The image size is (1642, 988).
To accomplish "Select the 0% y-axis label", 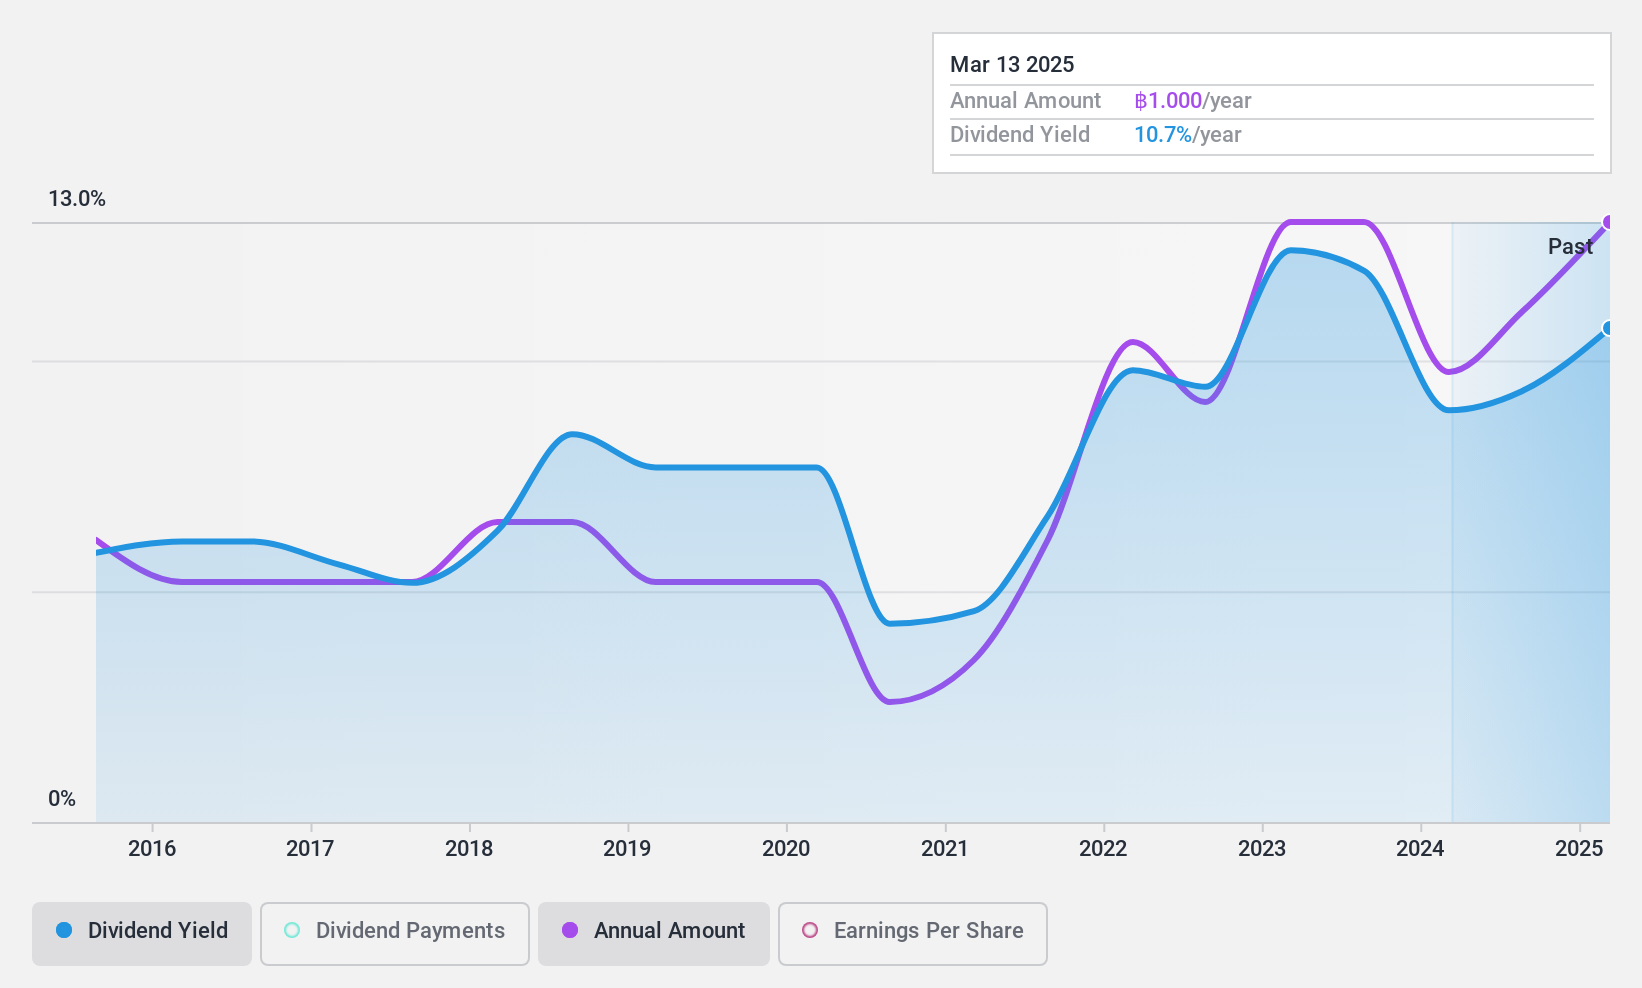I will pos(62,799).
